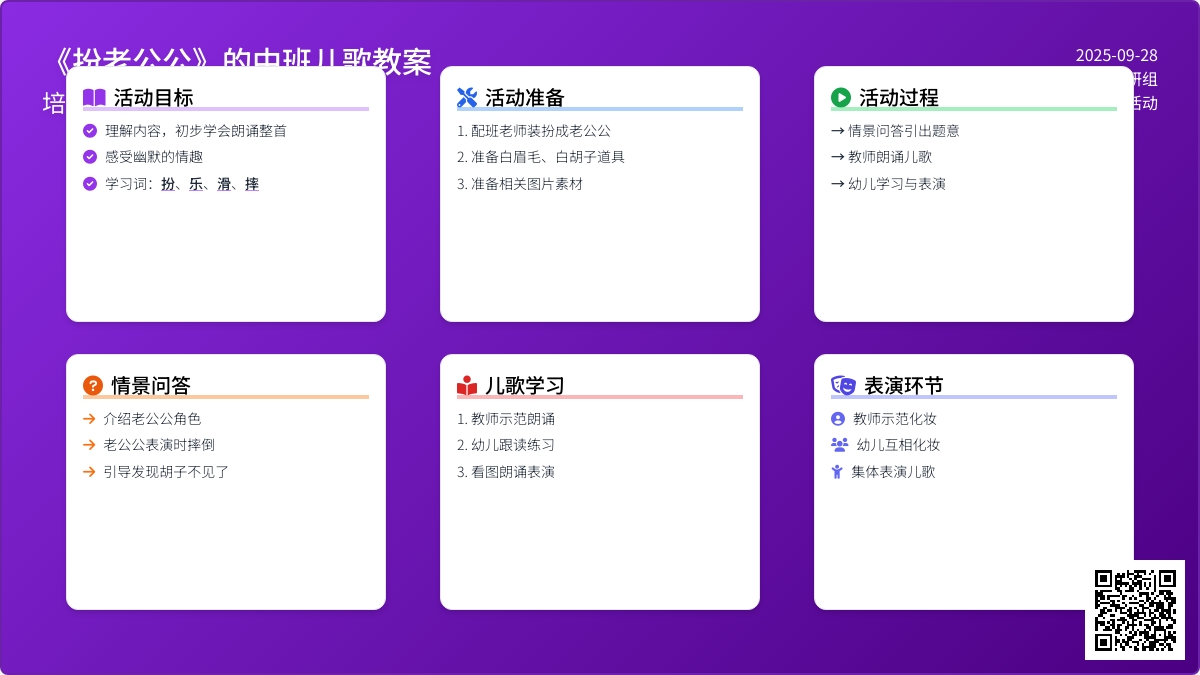Click the checkmark beside 理解内容，初步学会朗诵整首
This screenshot has height=675, width=1200.
coord(90,131)
